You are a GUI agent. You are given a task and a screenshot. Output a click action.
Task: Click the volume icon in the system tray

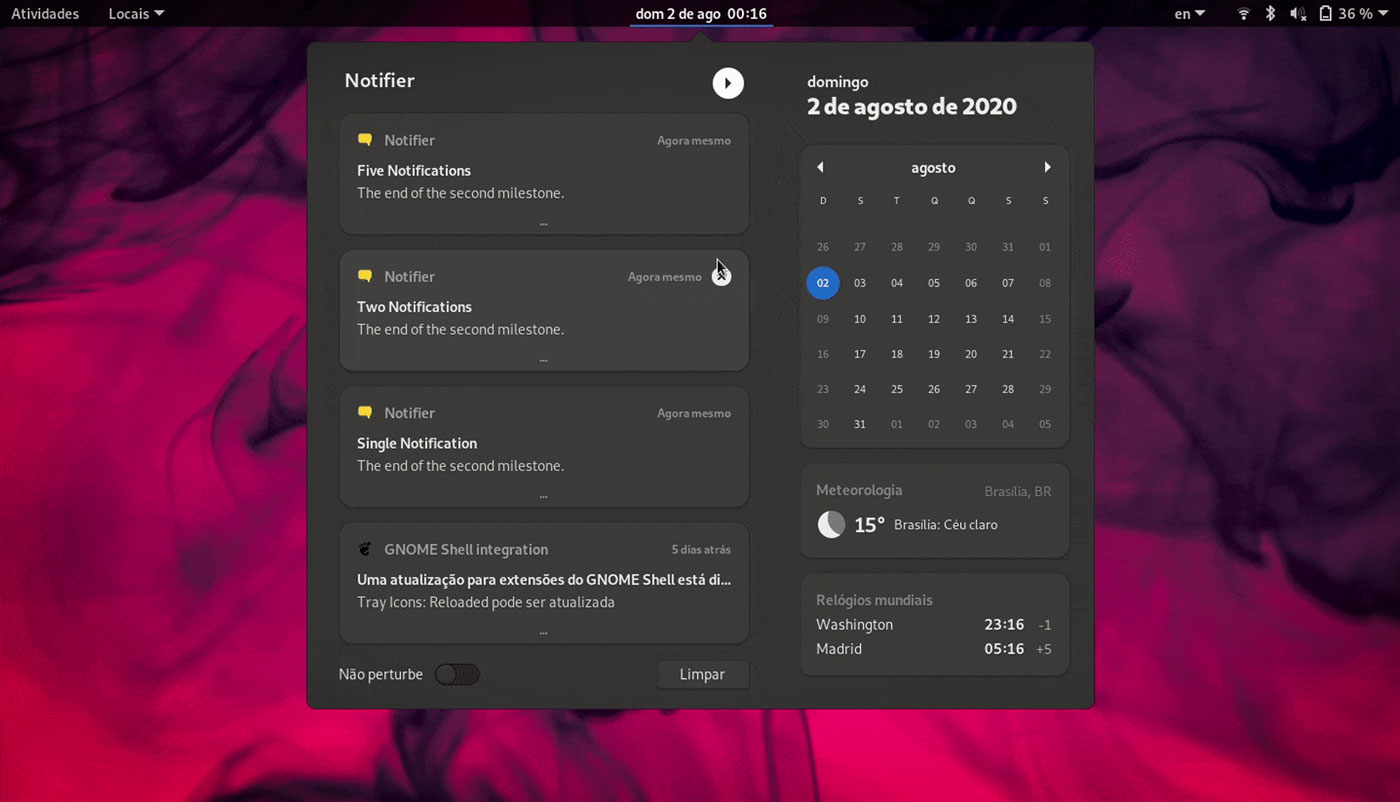click(1297, 13)
